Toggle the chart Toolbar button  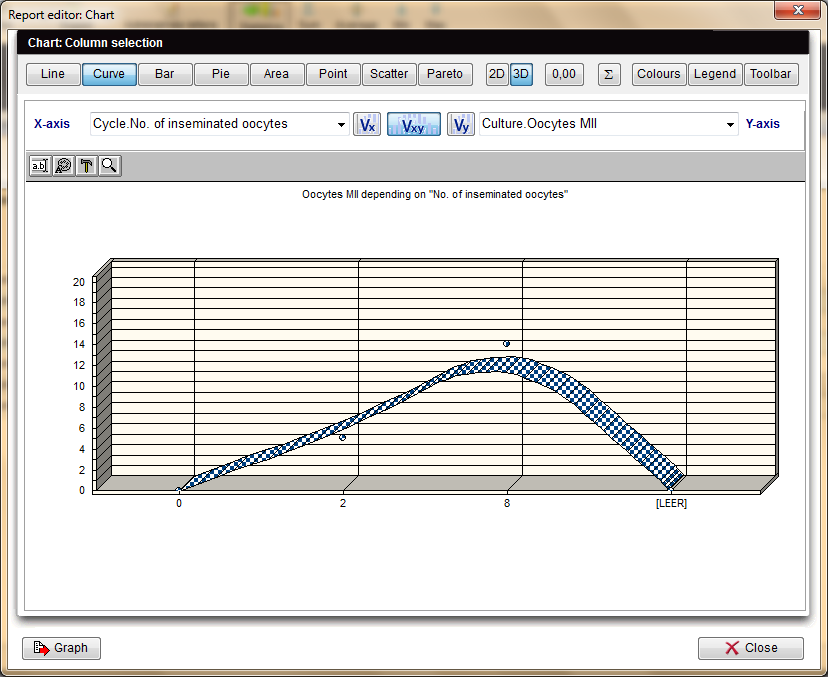[x=771, y=74]
